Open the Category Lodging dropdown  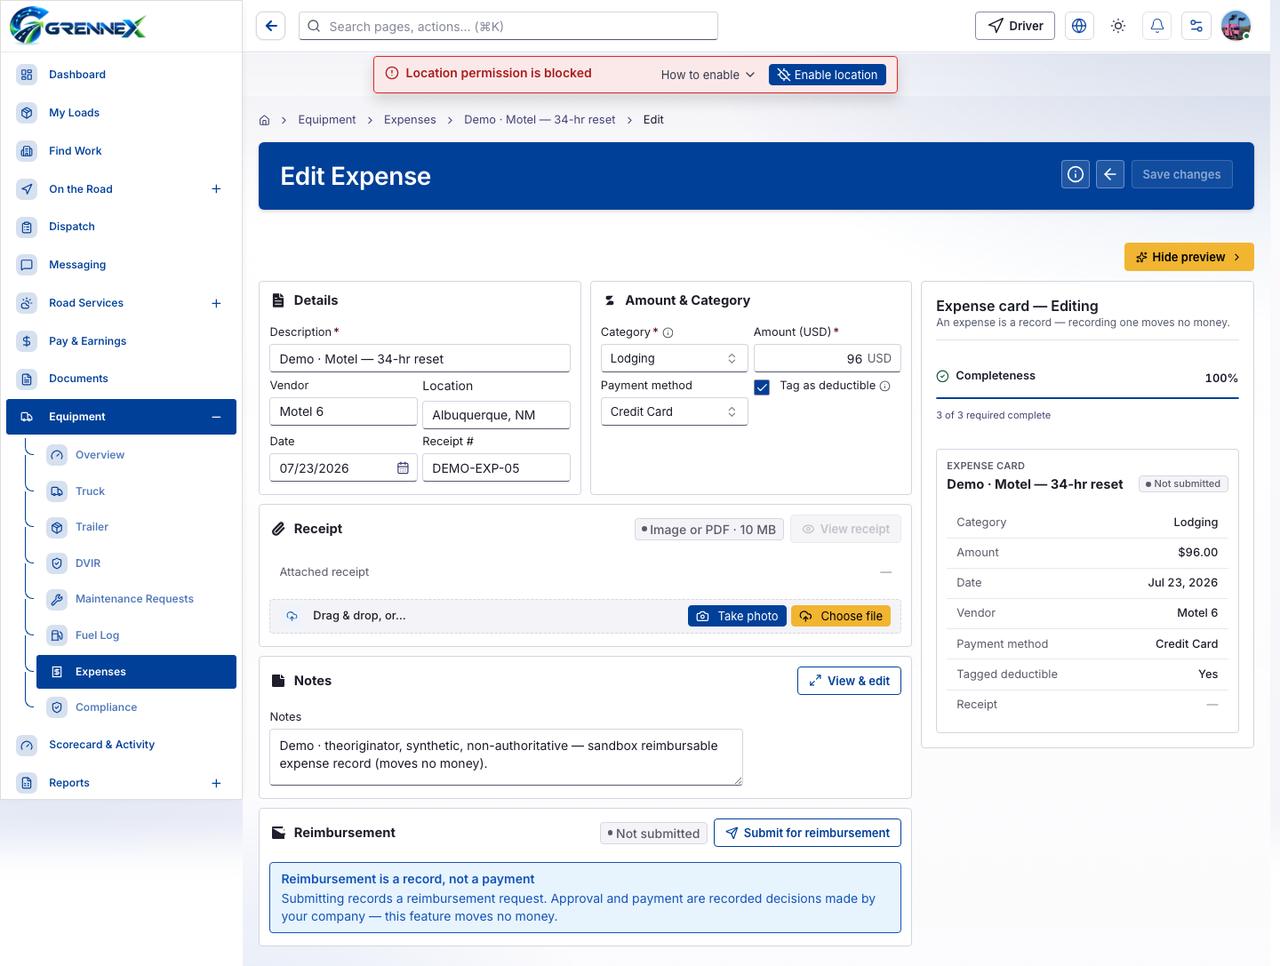[x=674, y=358]
